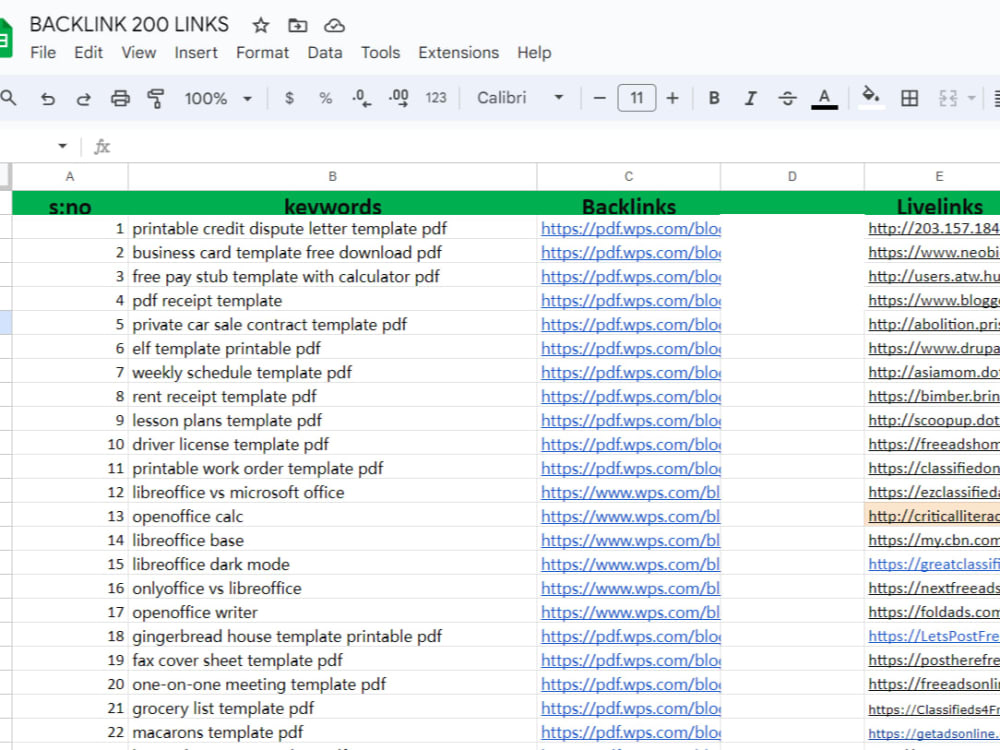Open the borders menu

pos(909,98)
